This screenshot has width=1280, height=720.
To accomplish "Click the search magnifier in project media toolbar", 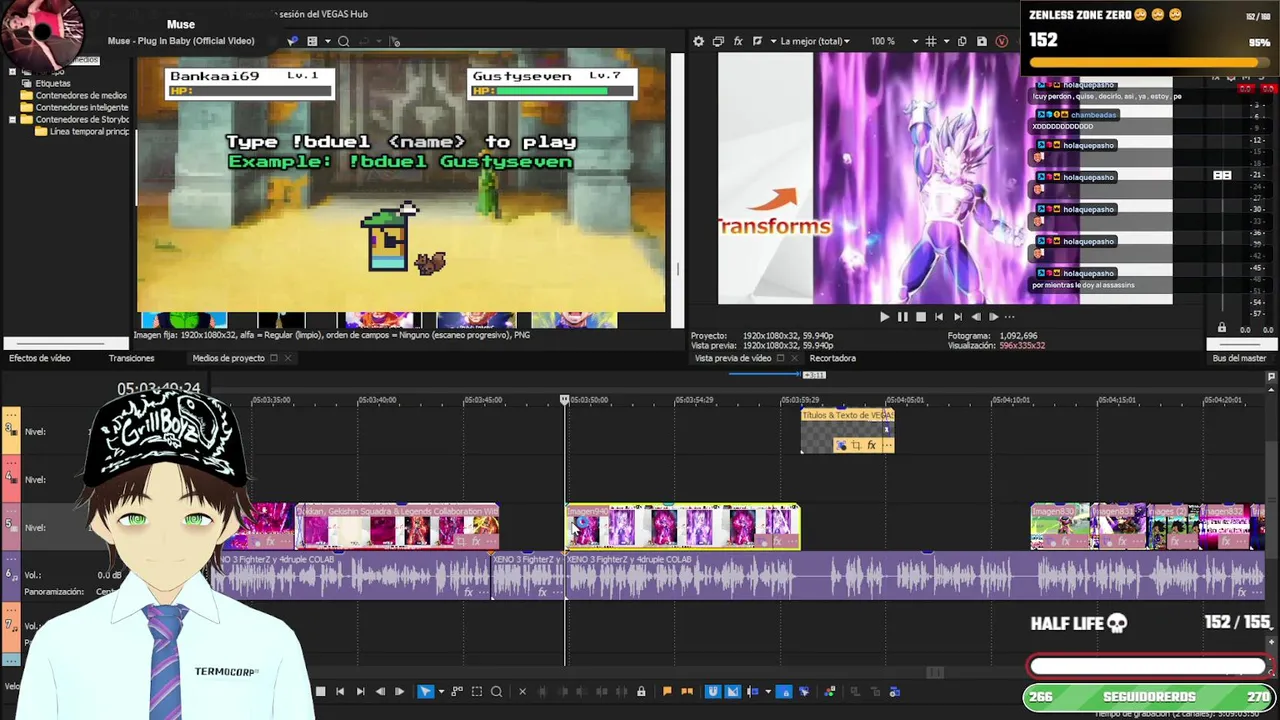I will click(x=343, y=41).
